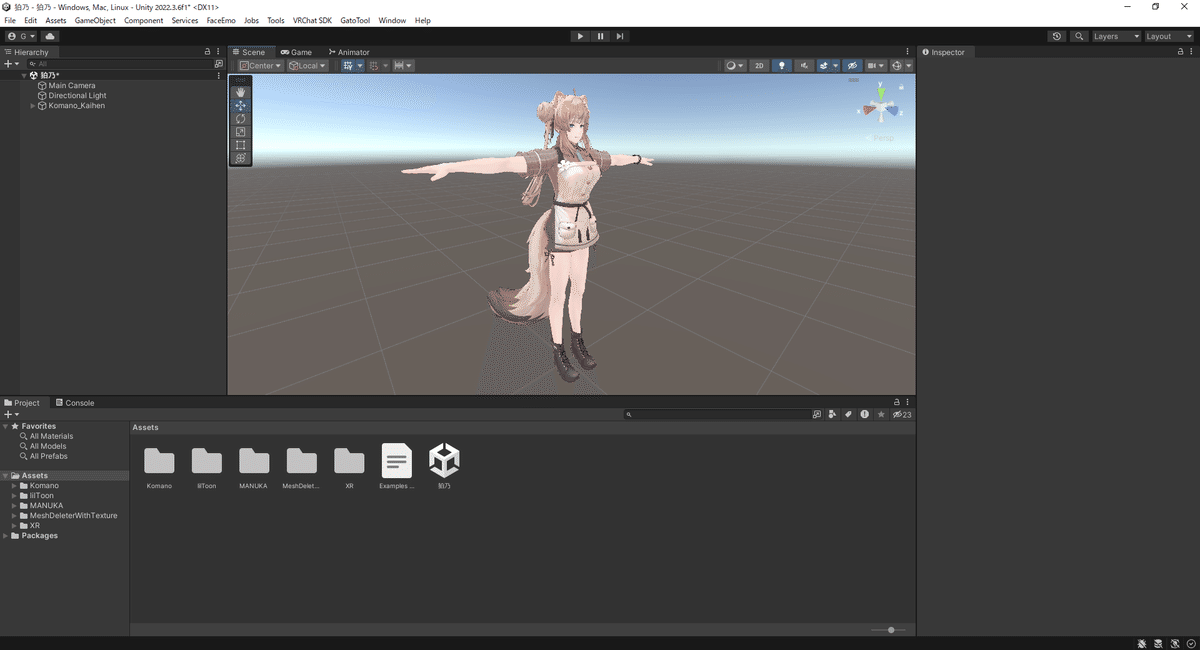Collapse 狛乃 scene in Hierarchy
Viewport: 1200px width, 650px height.
[x=24, y=75]
